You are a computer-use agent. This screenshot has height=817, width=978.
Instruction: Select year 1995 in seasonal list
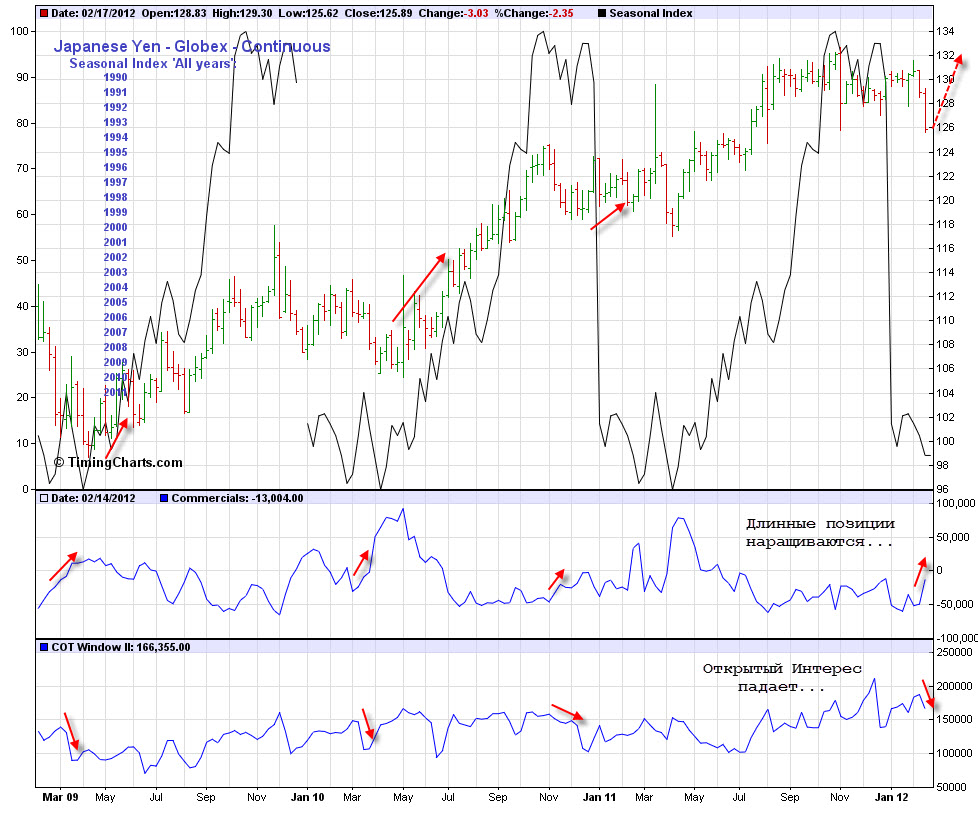pyautogui.click(x=115, y=152)
